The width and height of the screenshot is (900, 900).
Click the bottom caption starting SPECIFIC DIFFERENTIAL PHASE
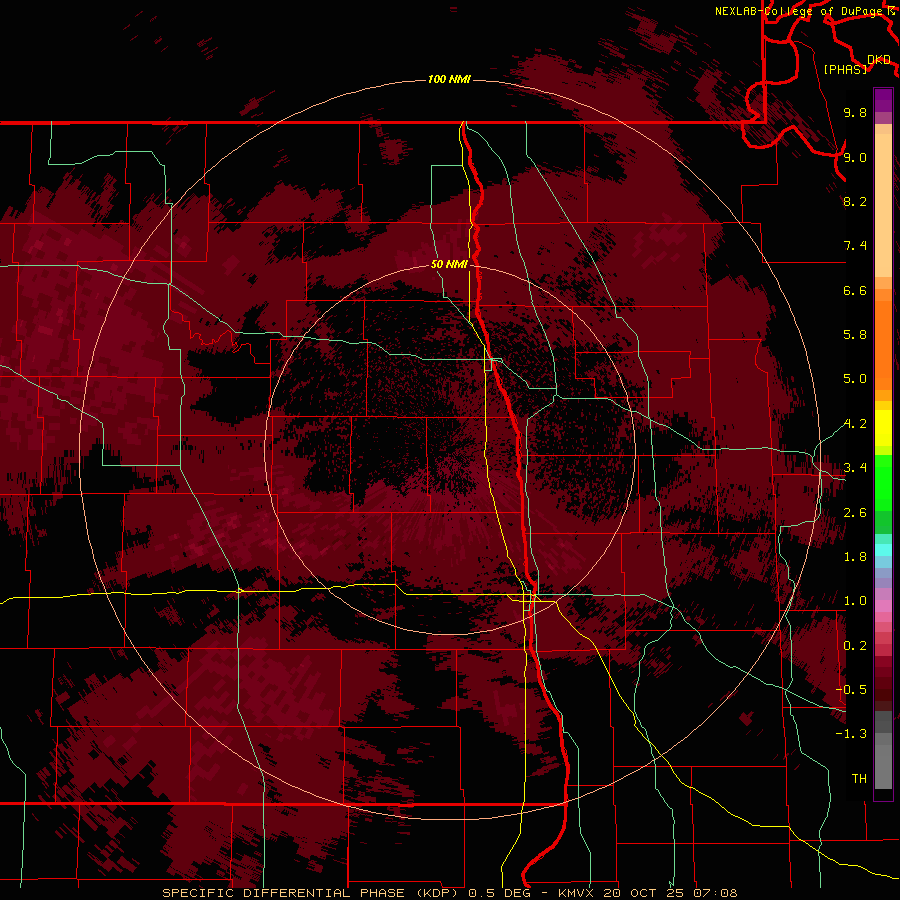point(449,893)
